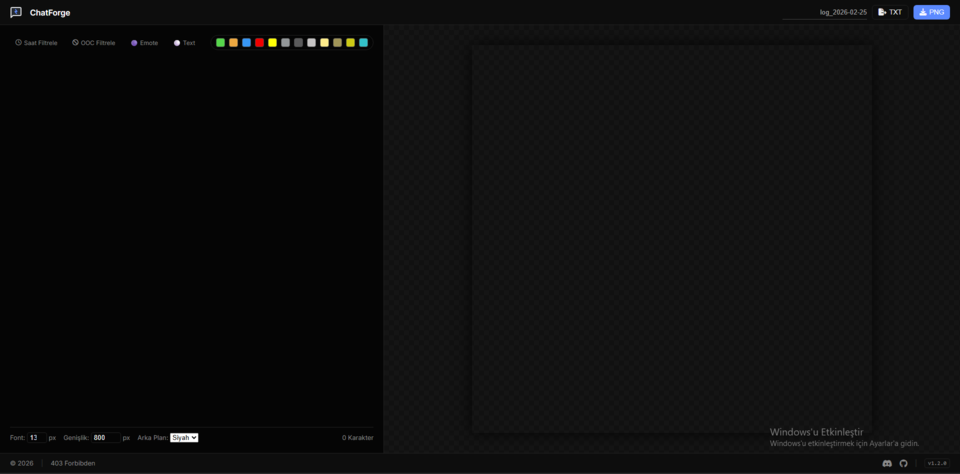This screenshot has width=960, height=474.
Task: Pick the orange color swatch
Action: (233, 43)
